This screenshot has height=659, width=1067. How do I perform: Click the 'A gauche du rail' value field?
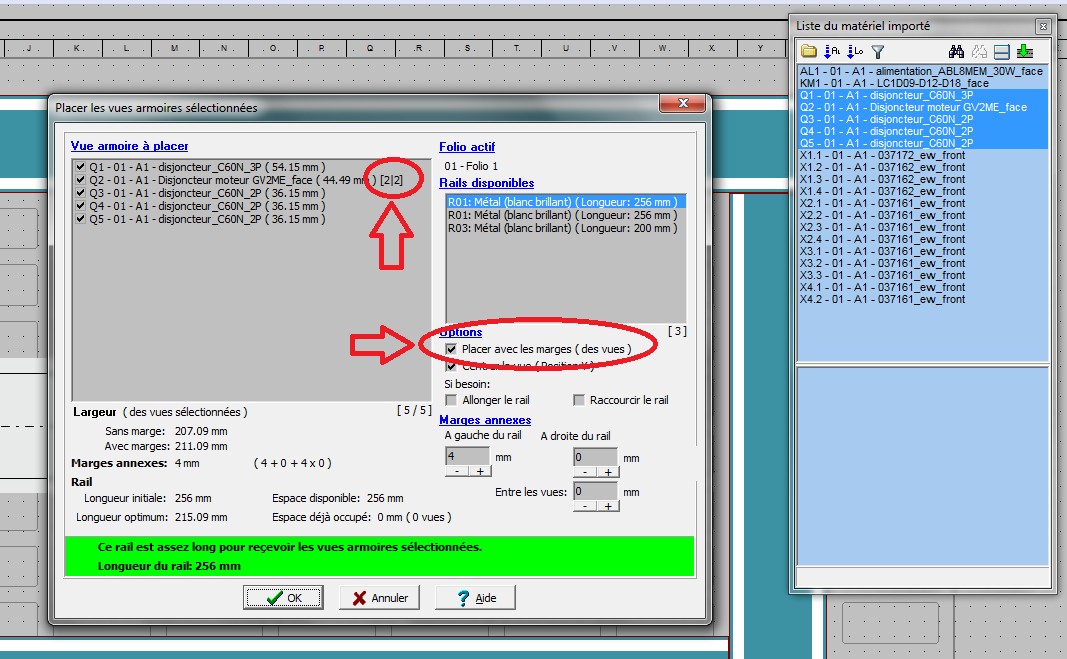466,456
